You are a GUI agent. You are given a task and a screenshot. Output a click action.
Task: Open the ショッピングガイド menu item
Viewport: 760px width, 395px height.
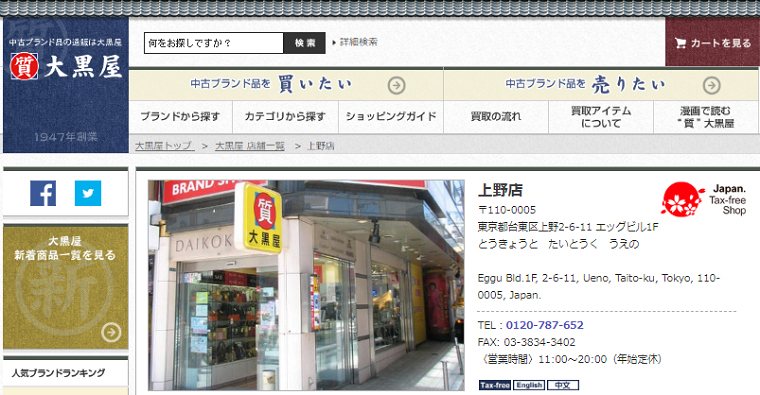(x=391, y=117)
